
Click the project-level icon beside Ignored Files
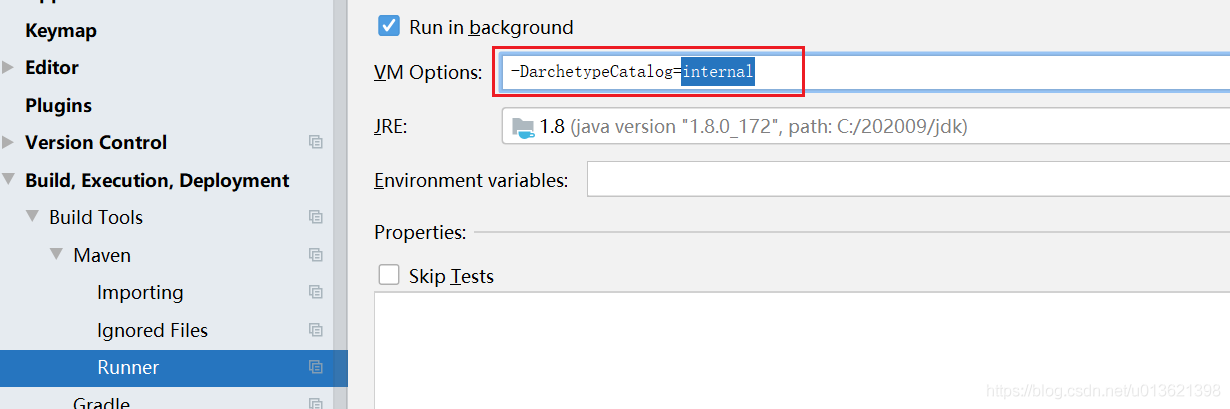pyautogui.click(x=316, y=330)
